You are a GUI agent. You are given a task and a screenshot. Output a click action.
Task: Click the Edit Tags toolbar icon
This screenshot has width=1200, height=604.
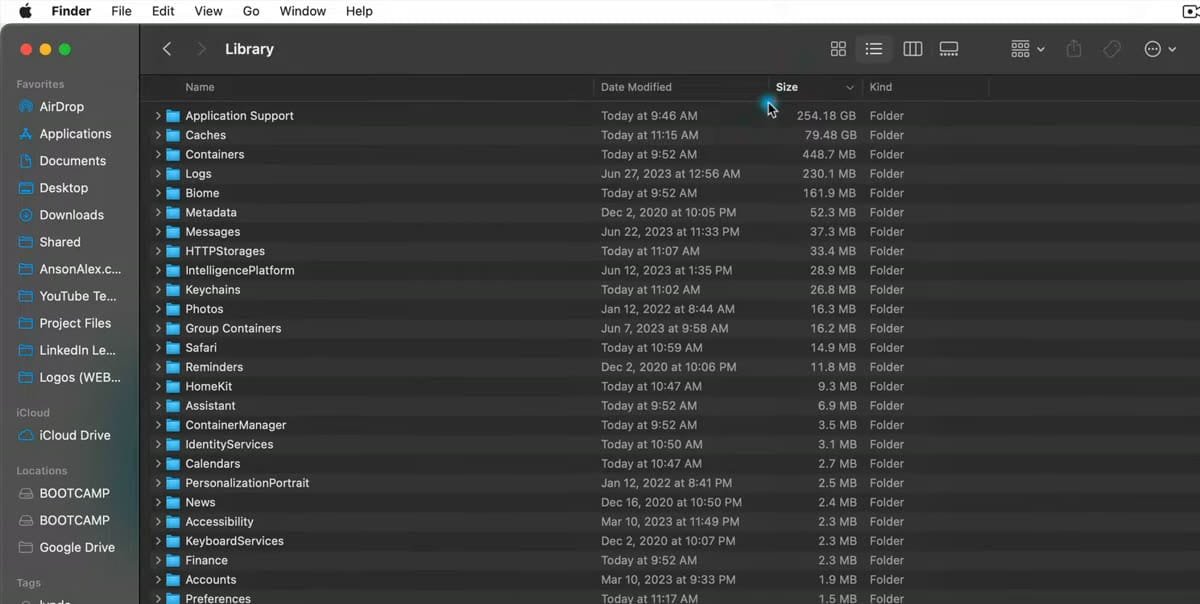click(x=1111, y=49)
